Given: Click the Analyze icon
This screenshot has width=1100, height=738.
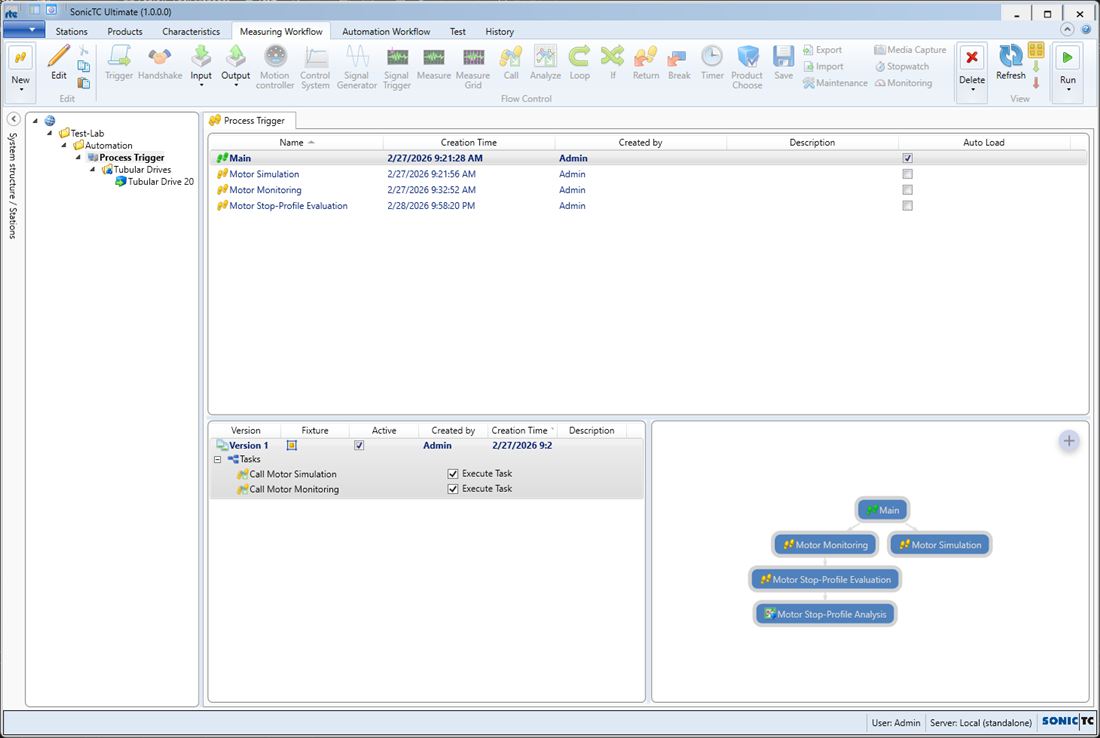Looking at the screenshot, I should [545, 56].
